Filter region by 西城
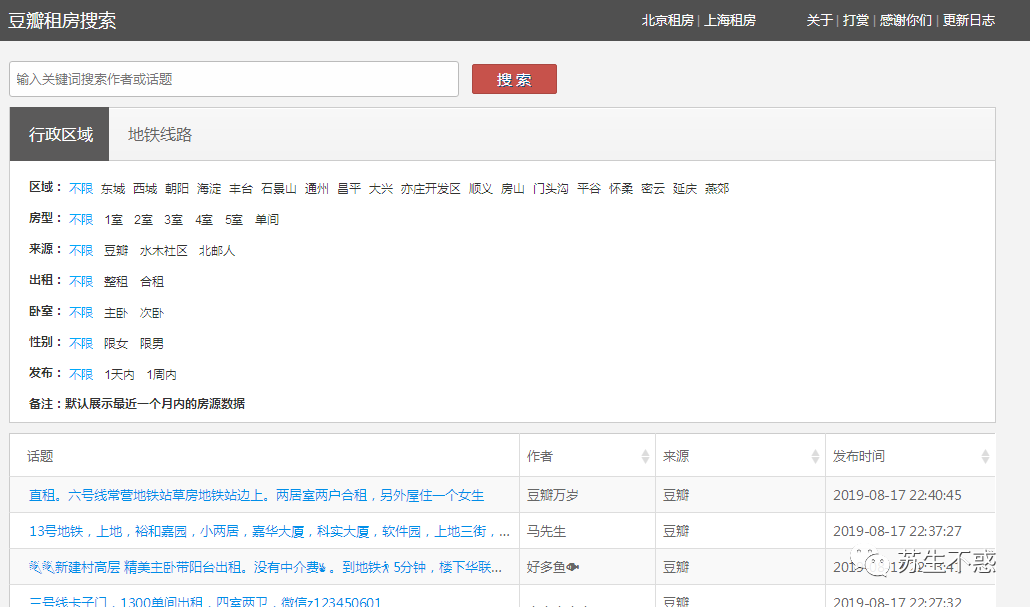The image size is (1030, 607). click(x=145, y=189)
